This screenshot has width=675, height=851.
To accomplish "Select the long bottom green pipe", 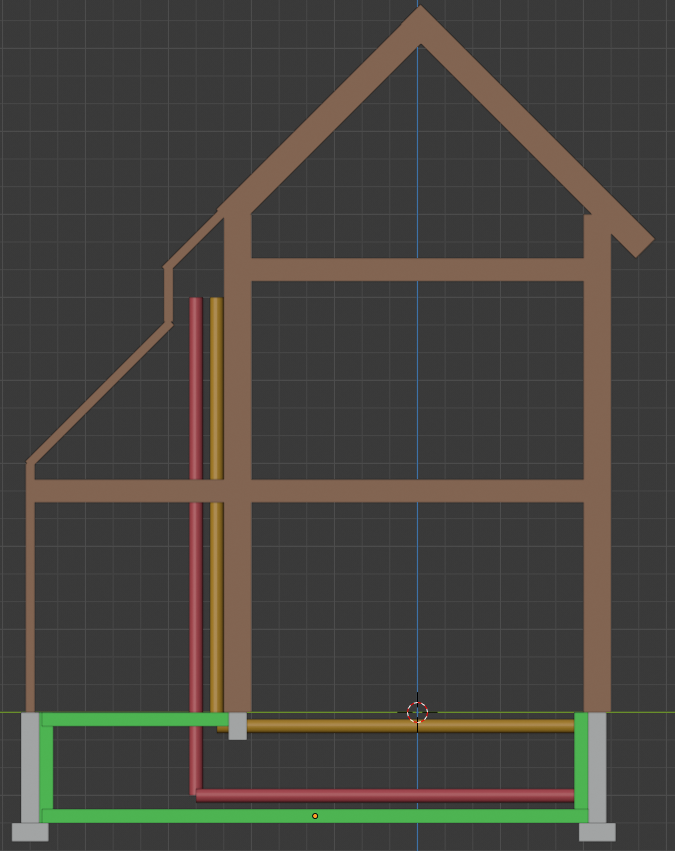I will [x=315, y=816].
